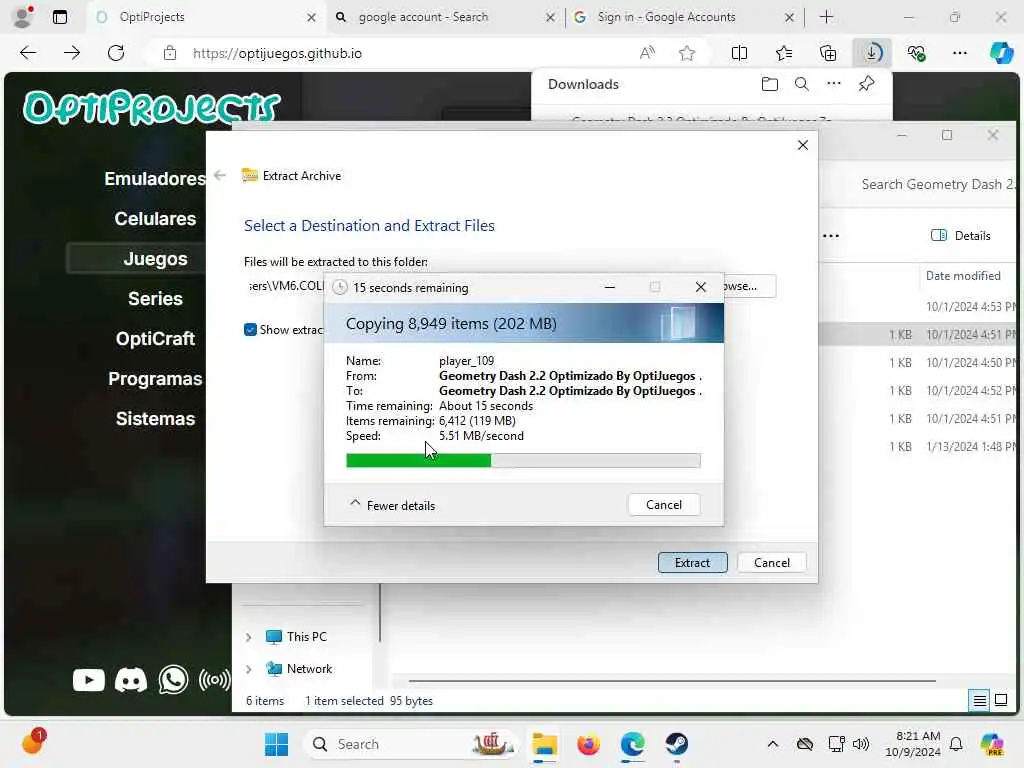1024x768 pixels.
Task: Open the Edge profile avatar
Action: pos(23,16)
